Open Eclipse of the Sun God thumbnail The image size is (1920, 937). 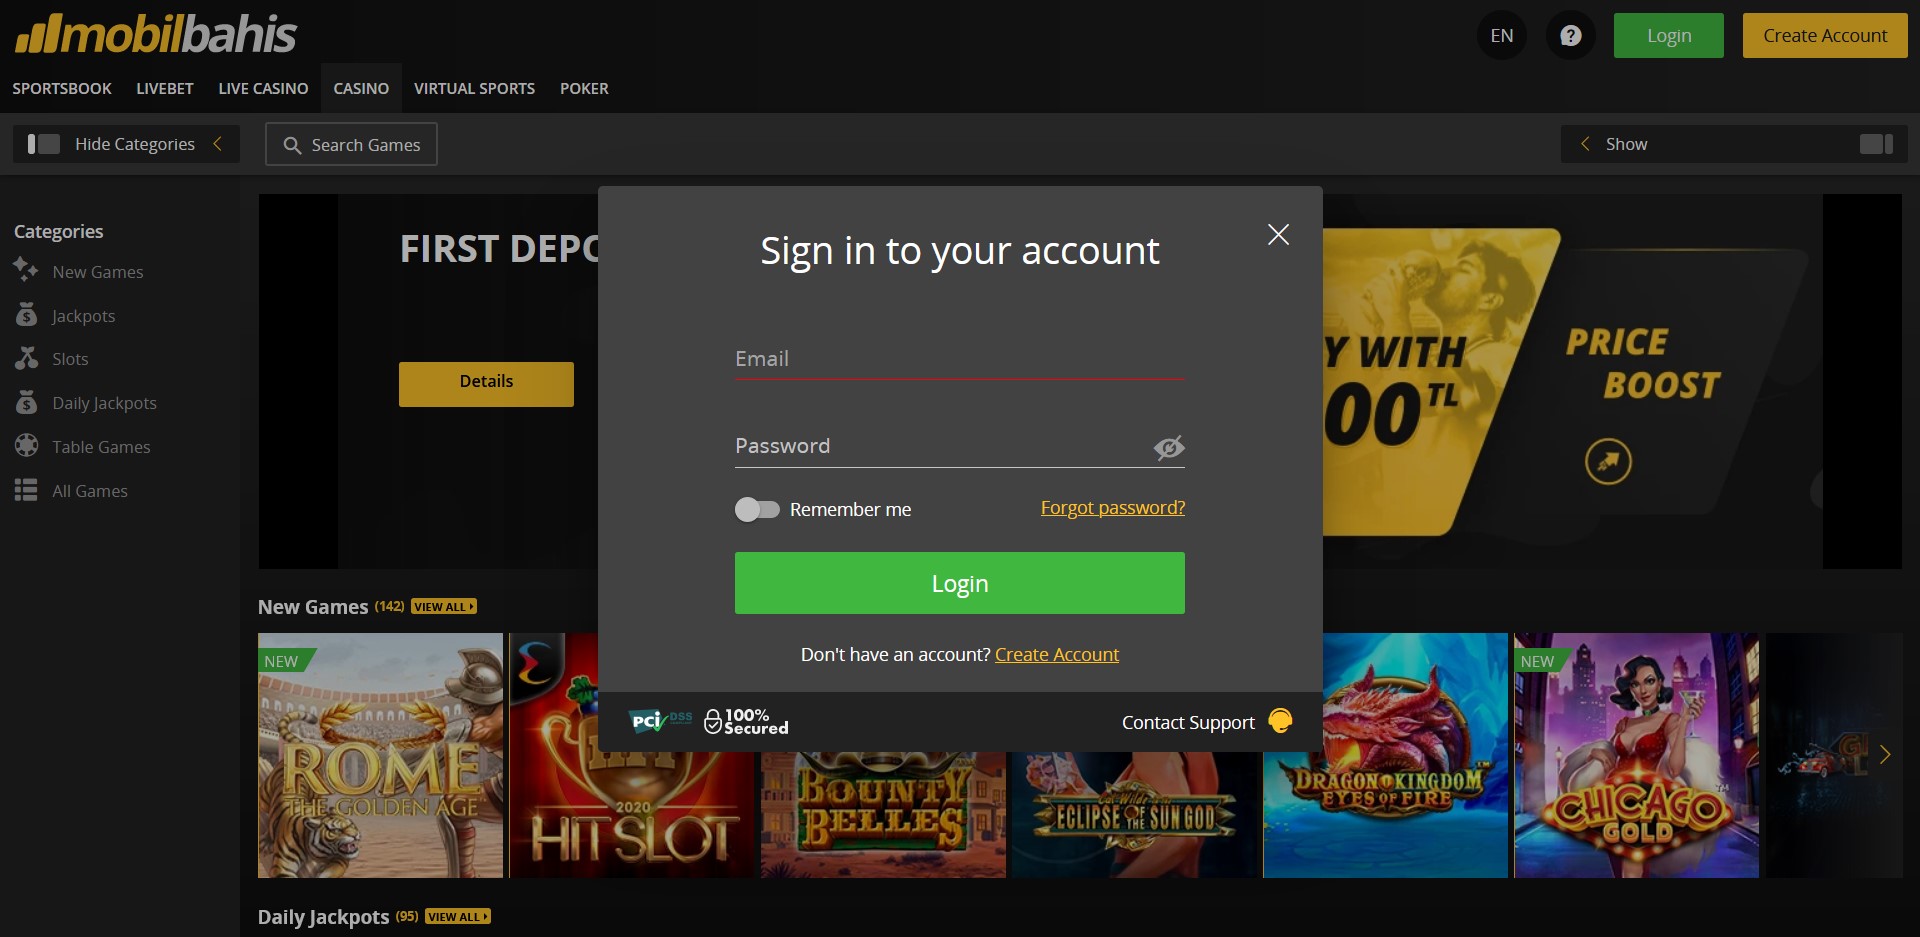pos(1134,815)
